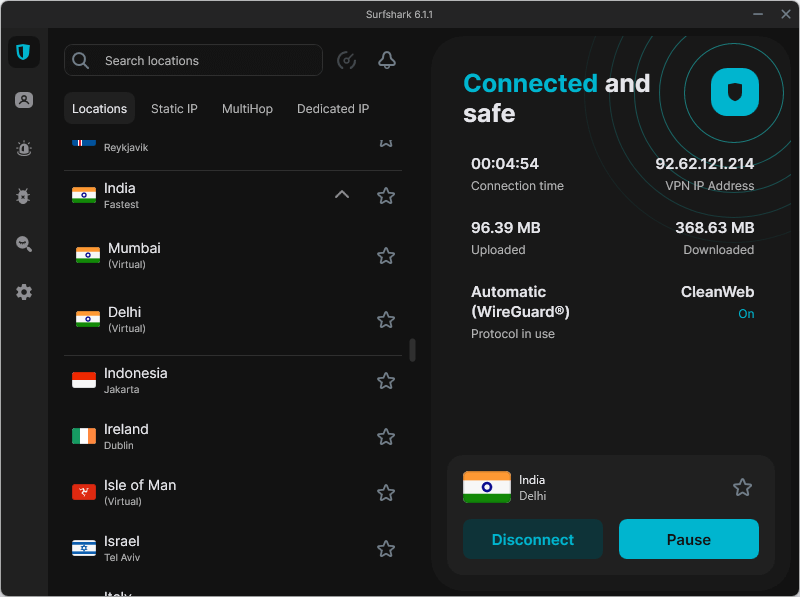Open notifications with the bell icon
The image size is (800, 597).
(x=388, y=60)
